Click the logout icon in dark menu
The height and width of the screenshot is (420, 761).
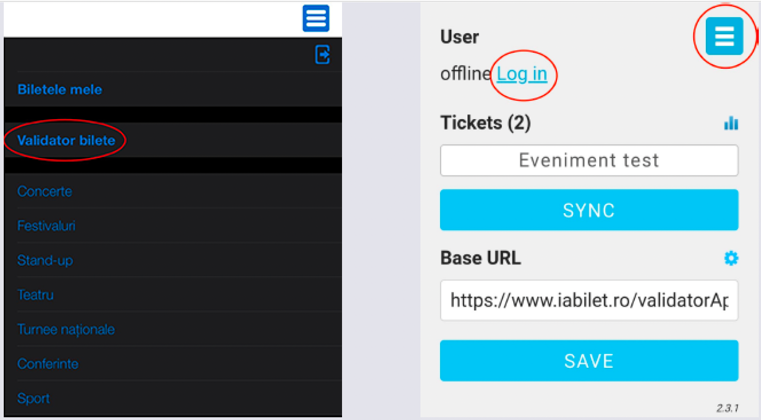coord(322,55)
